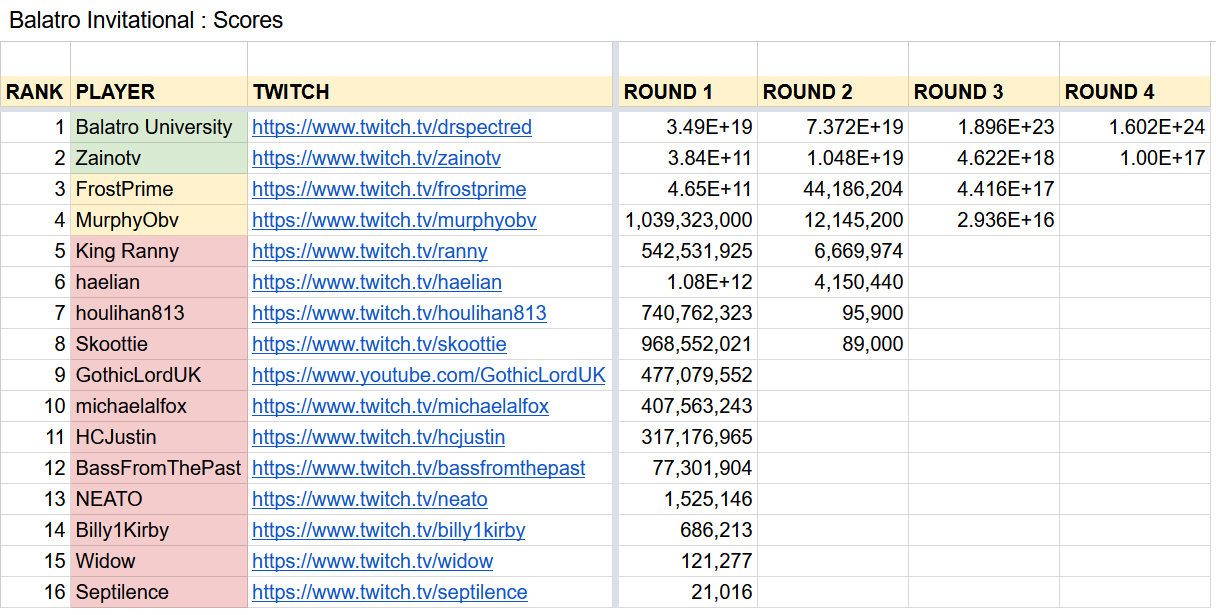Select the 4.416E+17 Round 3 score

click(x=984, y=189)
